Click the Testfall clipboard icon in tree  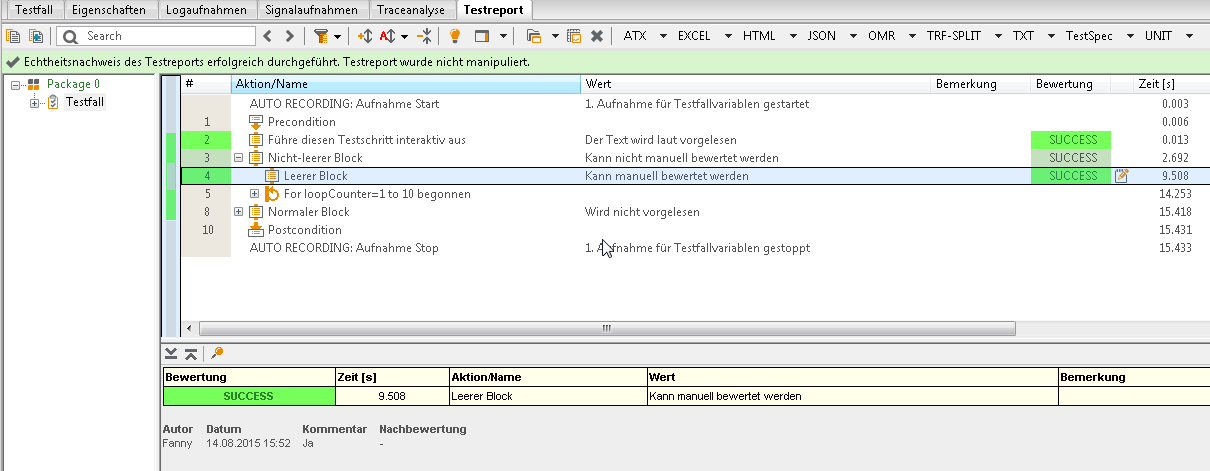coord(53,102)
